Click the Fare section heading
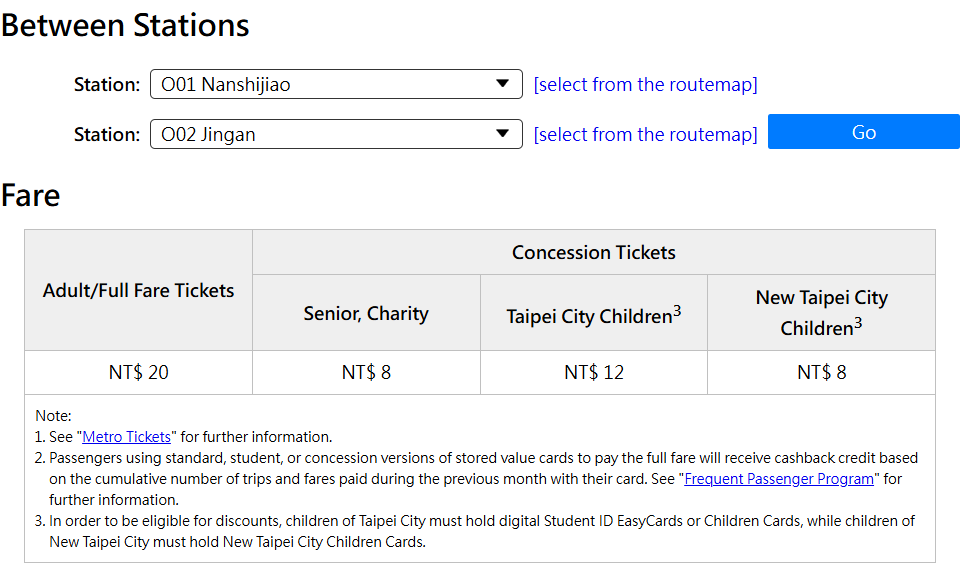The width and height of the screenshot is (967, 584). pyautogui.click(x=31, y=195)
